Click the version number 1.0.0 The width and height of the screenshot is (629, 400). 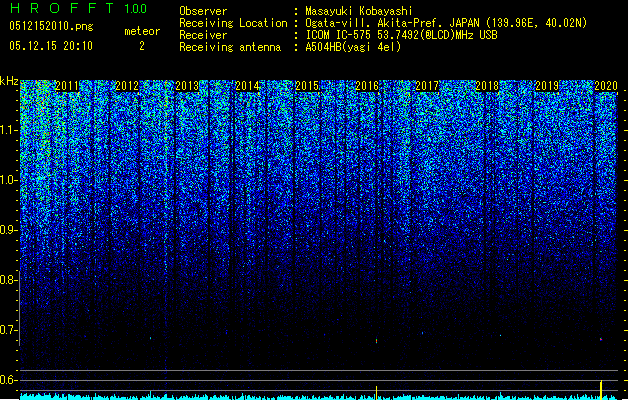[135, 8]
